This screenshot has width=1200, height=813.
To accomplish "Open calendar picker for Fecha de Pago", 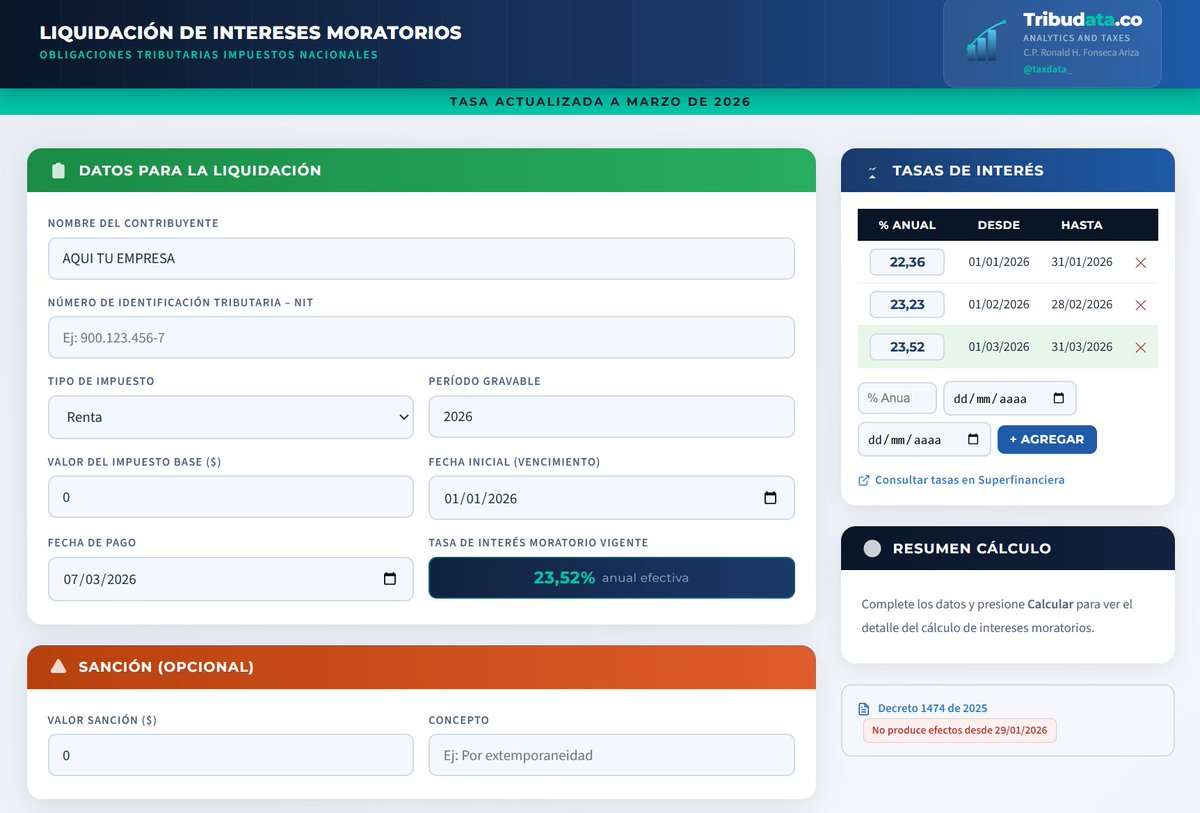I will 390,579.
